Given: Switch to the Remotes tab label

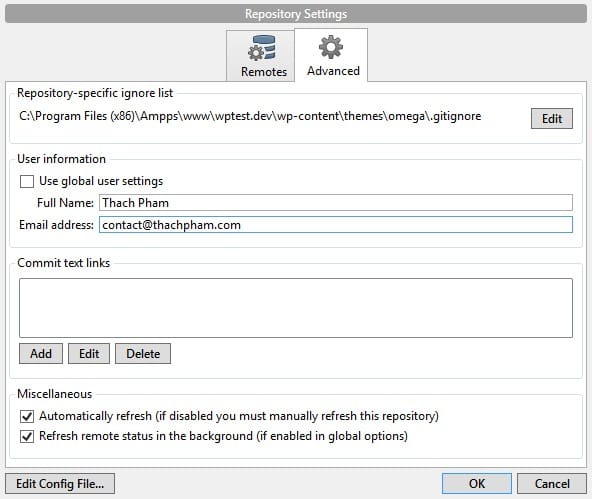Looking at the screenshot, I should [264, 72].
